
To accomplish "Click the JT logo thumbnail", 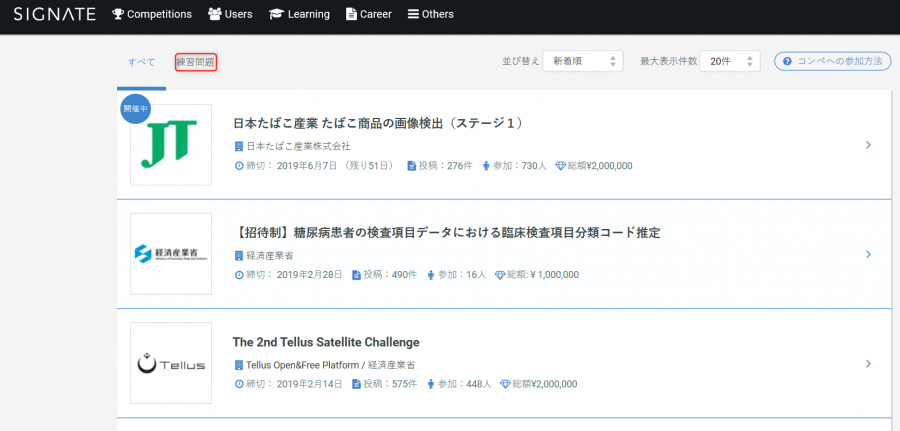I will 171,145.
